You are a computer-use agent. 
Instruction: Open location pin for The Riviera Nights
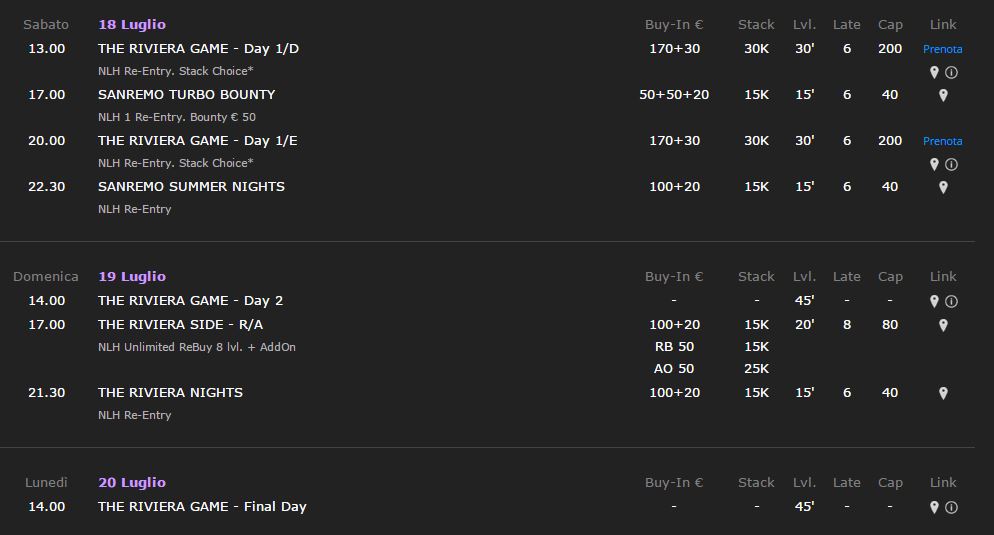click(x=943, y=393)
